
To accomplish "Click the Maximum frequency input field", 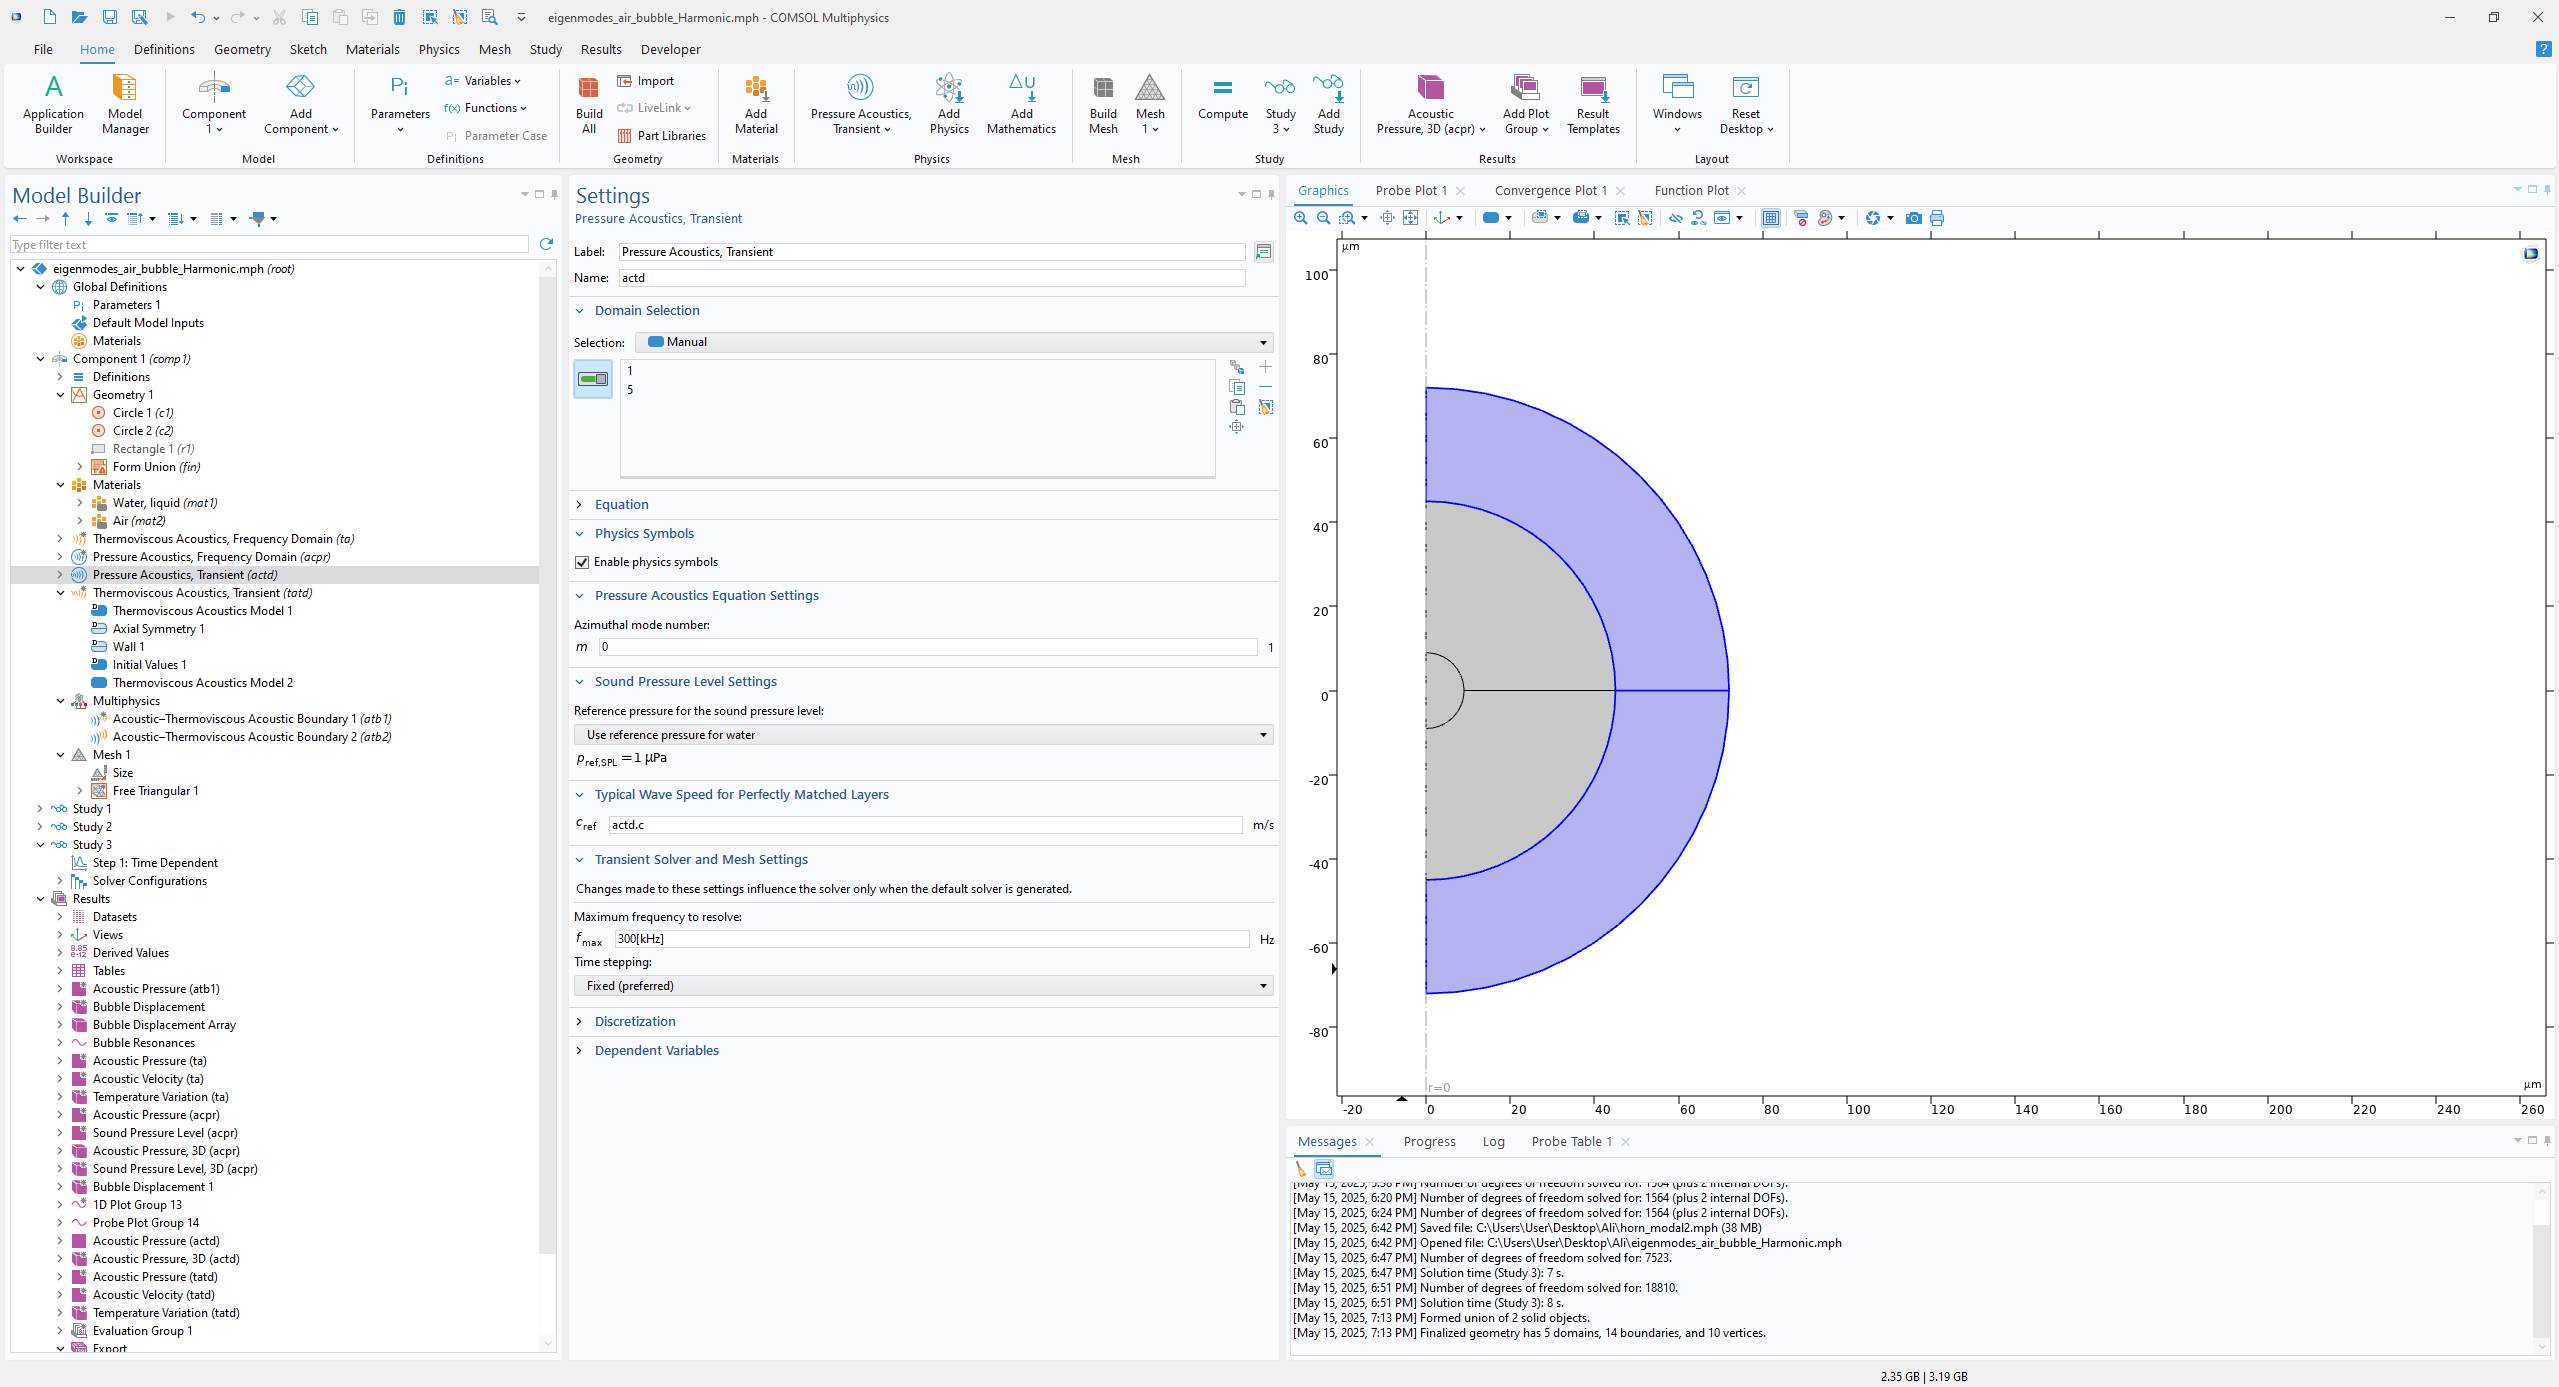I will pos(930,939).
